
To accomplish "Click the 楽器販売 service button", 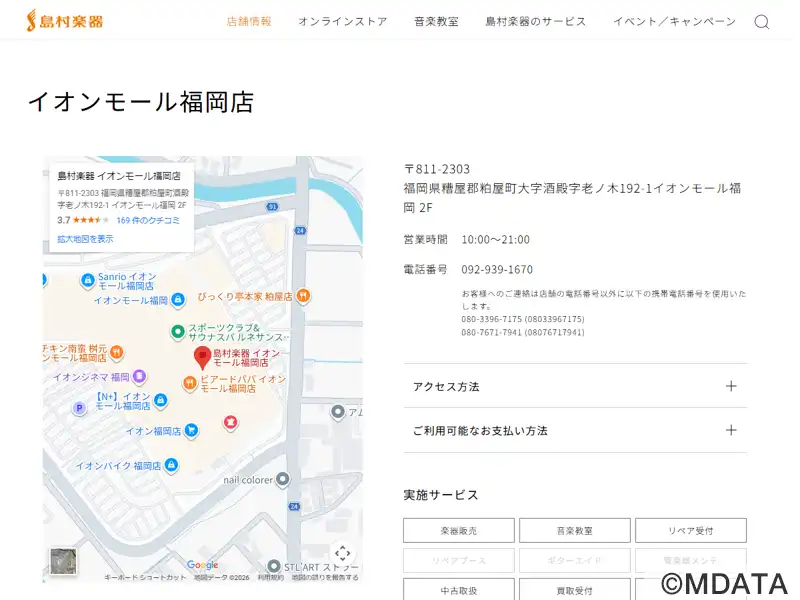I will pos(459,531).
